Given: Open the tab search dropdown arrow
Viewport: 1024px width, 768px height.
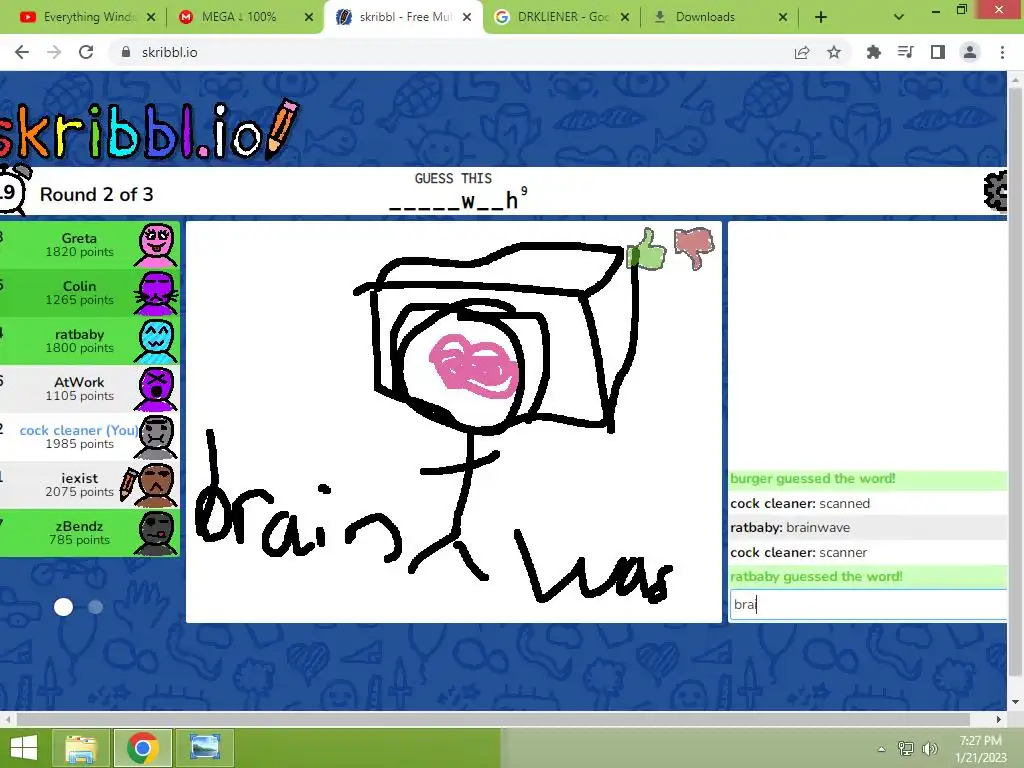Looking at the screenshot, I should click(899, 17).
